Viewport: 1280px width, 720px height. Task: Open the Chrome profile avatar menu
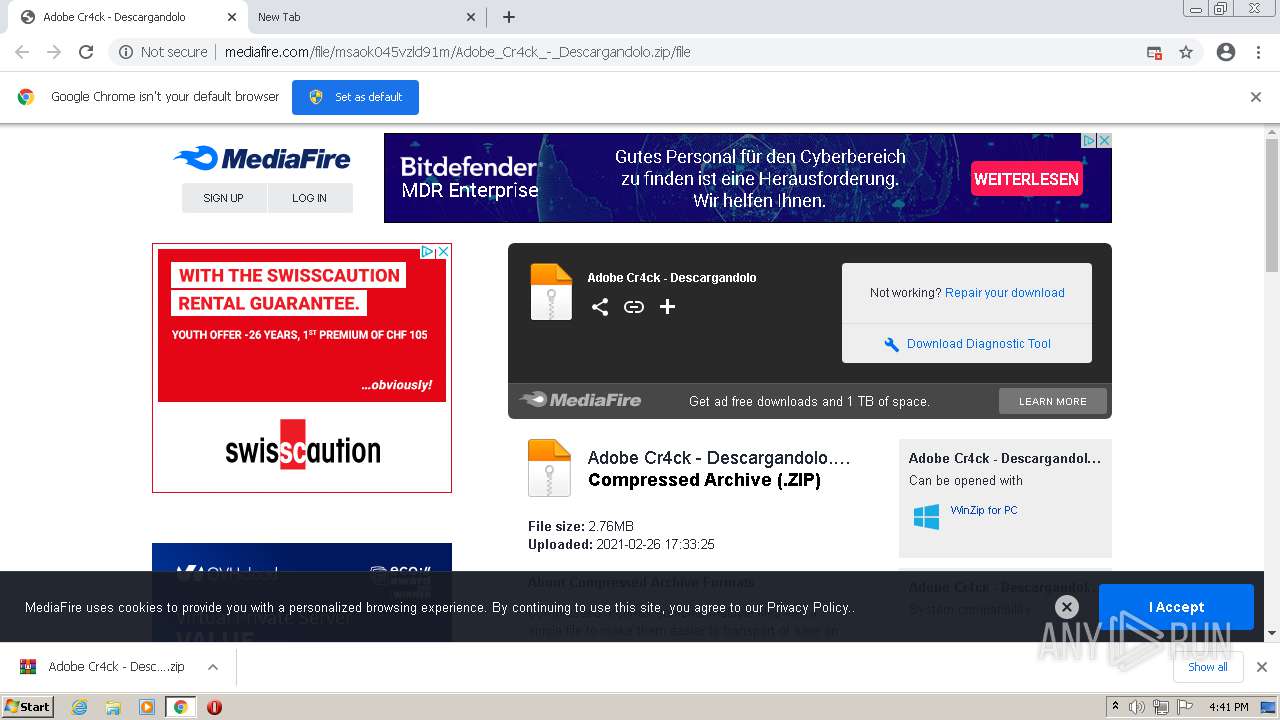(1226, 52)
